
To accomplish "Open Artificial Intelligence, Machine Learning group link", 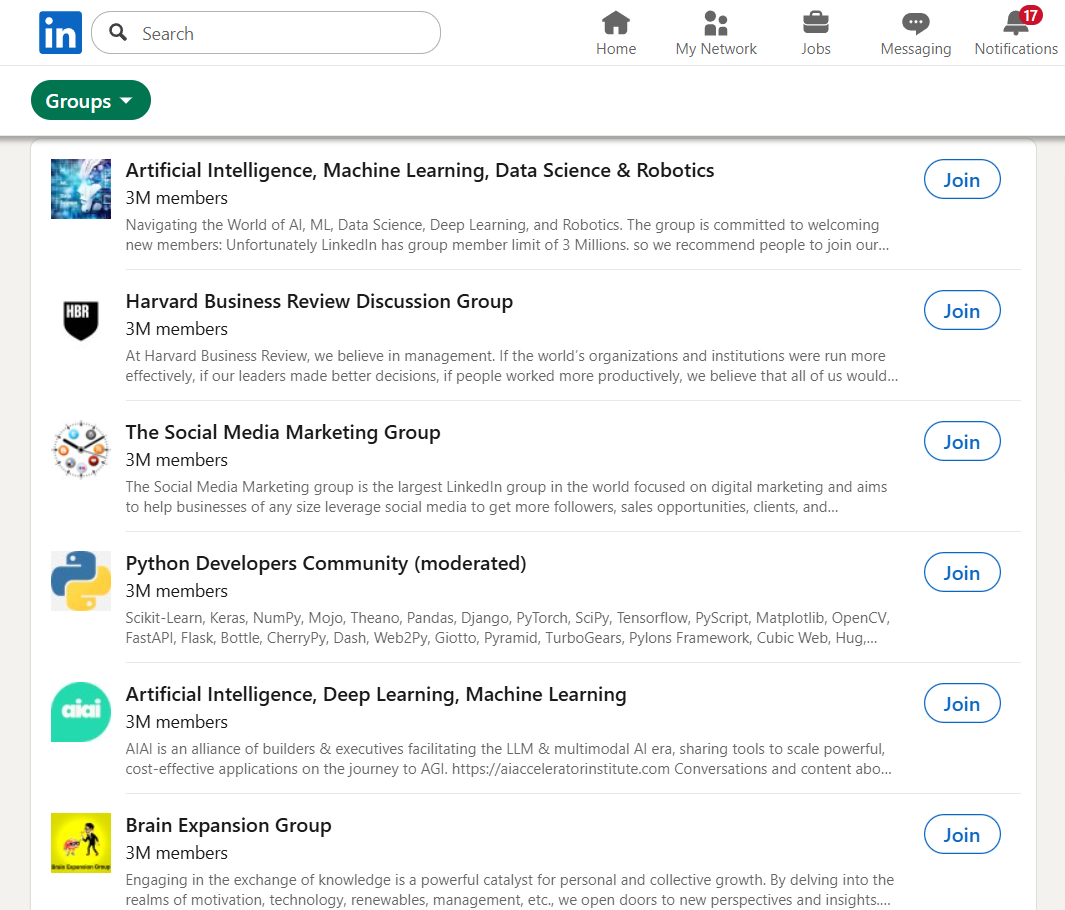I will pos(419,170).
